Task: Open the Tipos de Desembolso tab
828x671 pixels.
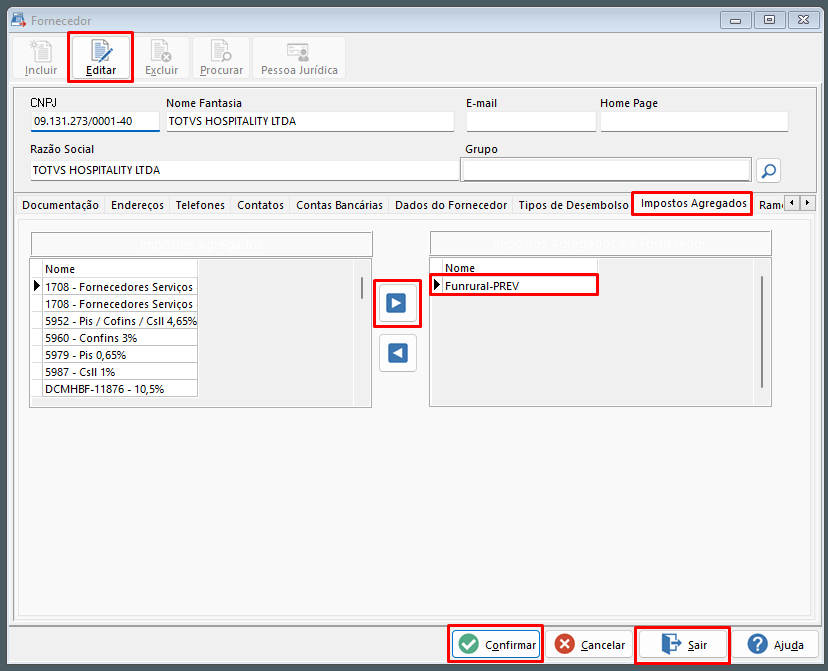Action: click(x=573, y=205)
